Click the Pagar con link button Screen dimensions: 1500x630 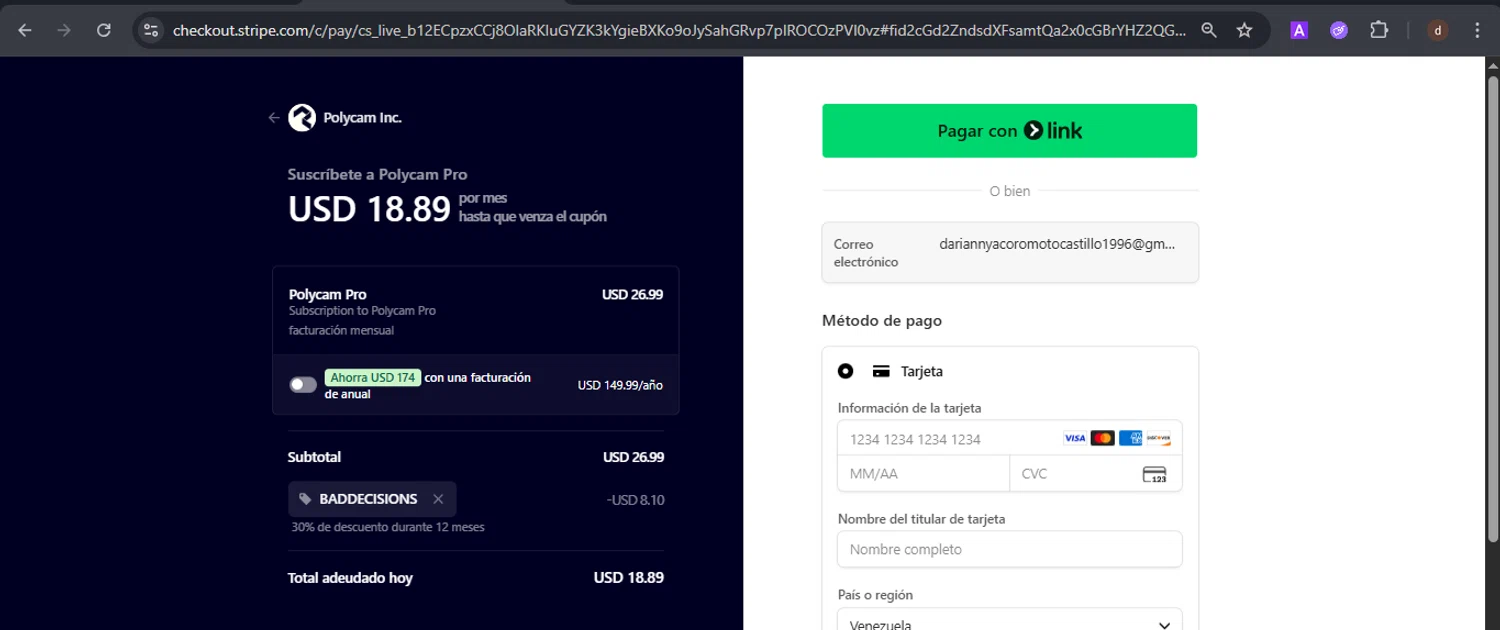click(1010, 131)
